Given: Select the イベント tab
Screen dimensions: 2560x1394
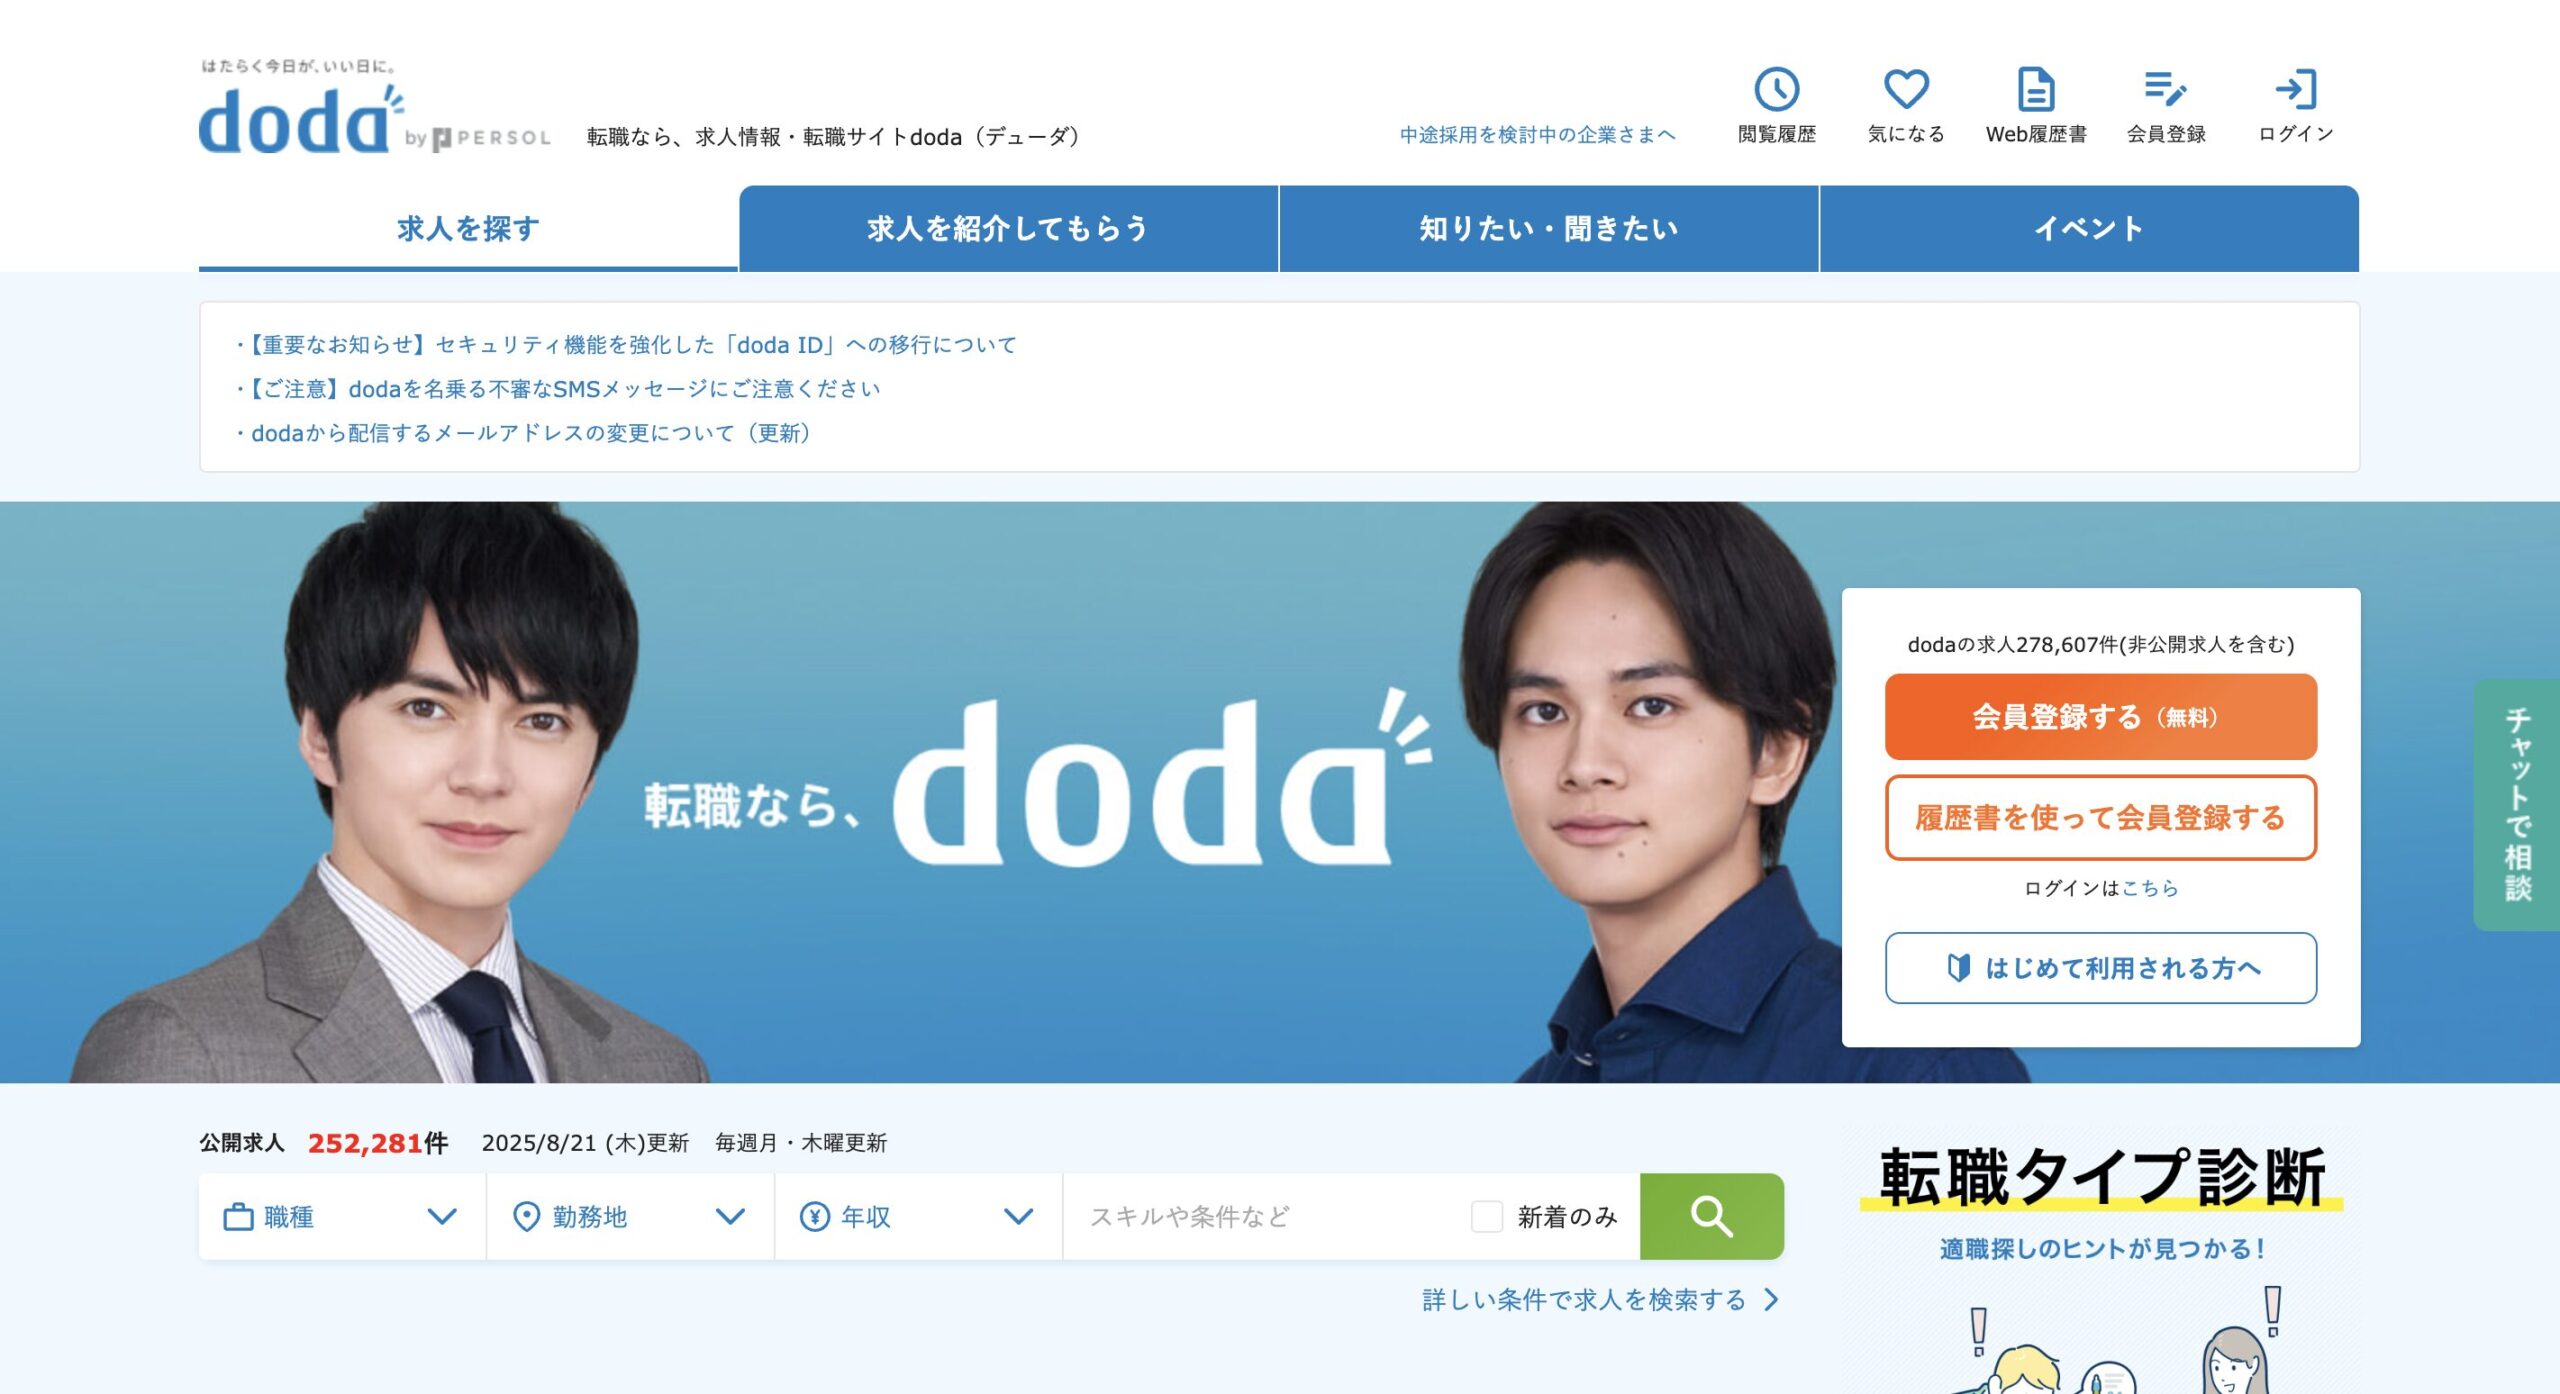Looking at the screenshot, I should click(2089, 228).
